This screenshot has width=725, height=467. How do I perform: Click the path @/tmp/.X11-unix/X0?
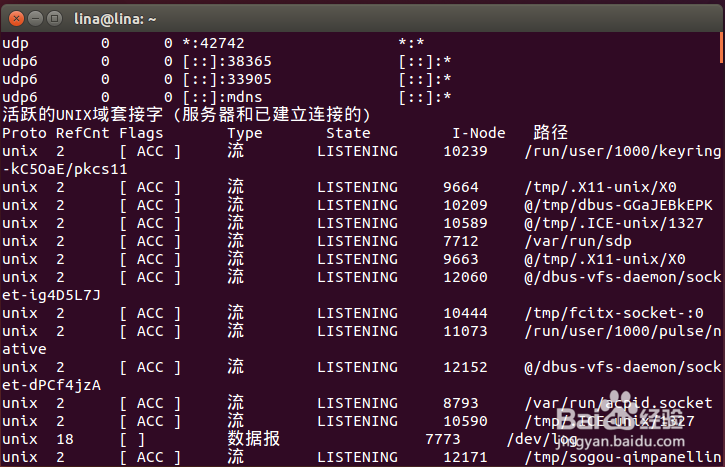click(605, 259)
